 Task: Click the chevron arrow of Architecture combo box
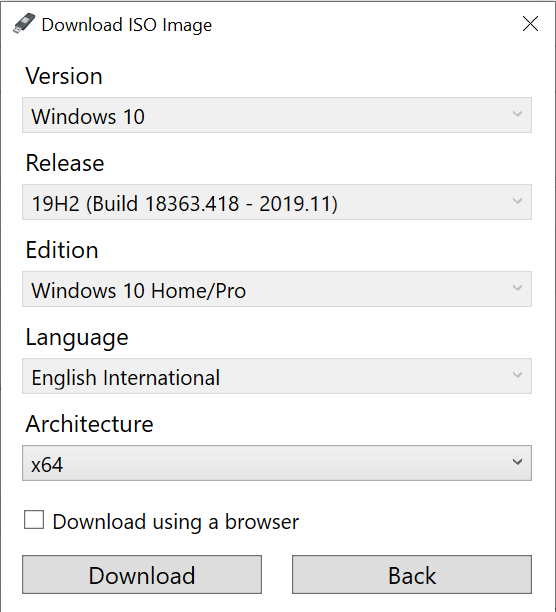click(517, 463)
